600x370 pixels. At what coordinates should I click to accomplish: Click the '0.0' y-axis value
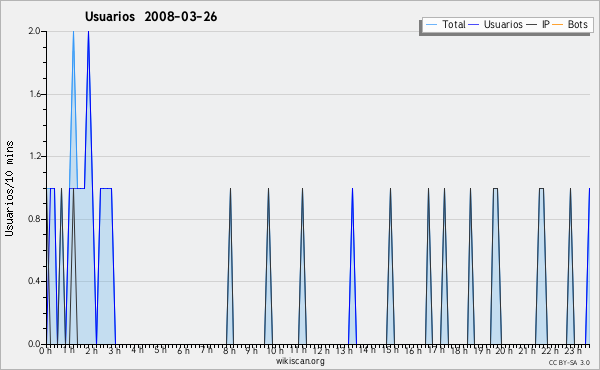pyautogui.click(x=34, y=344)
